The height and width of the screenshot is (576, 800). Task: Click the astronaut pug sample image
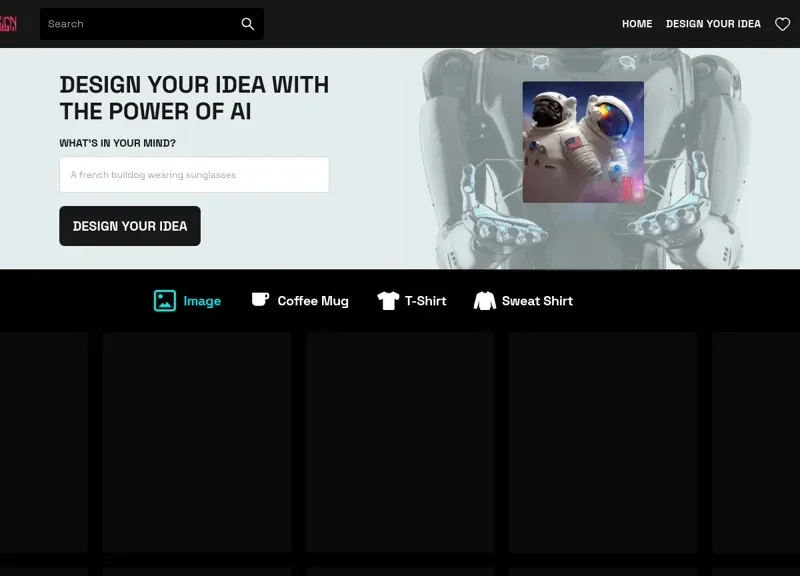pyautogui.click(x=583, y=142)
